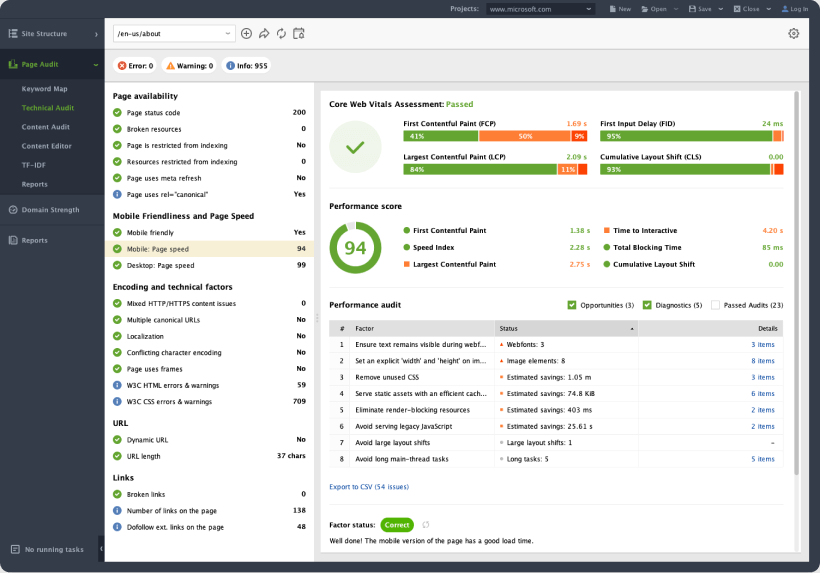The height and width of the screenshot is (573, 820).
Task: Expand the /en-us/about page URL dropdown
Action: tap(229, 34)
